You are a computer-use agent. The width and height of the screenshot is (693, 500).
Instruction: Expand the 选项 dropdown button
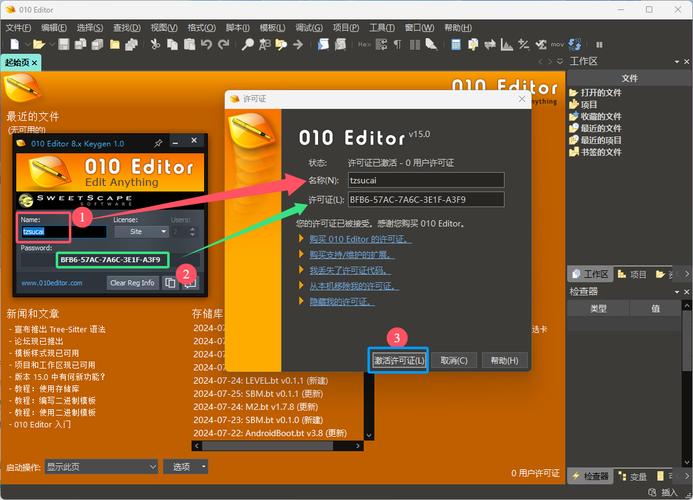(187, 467)
